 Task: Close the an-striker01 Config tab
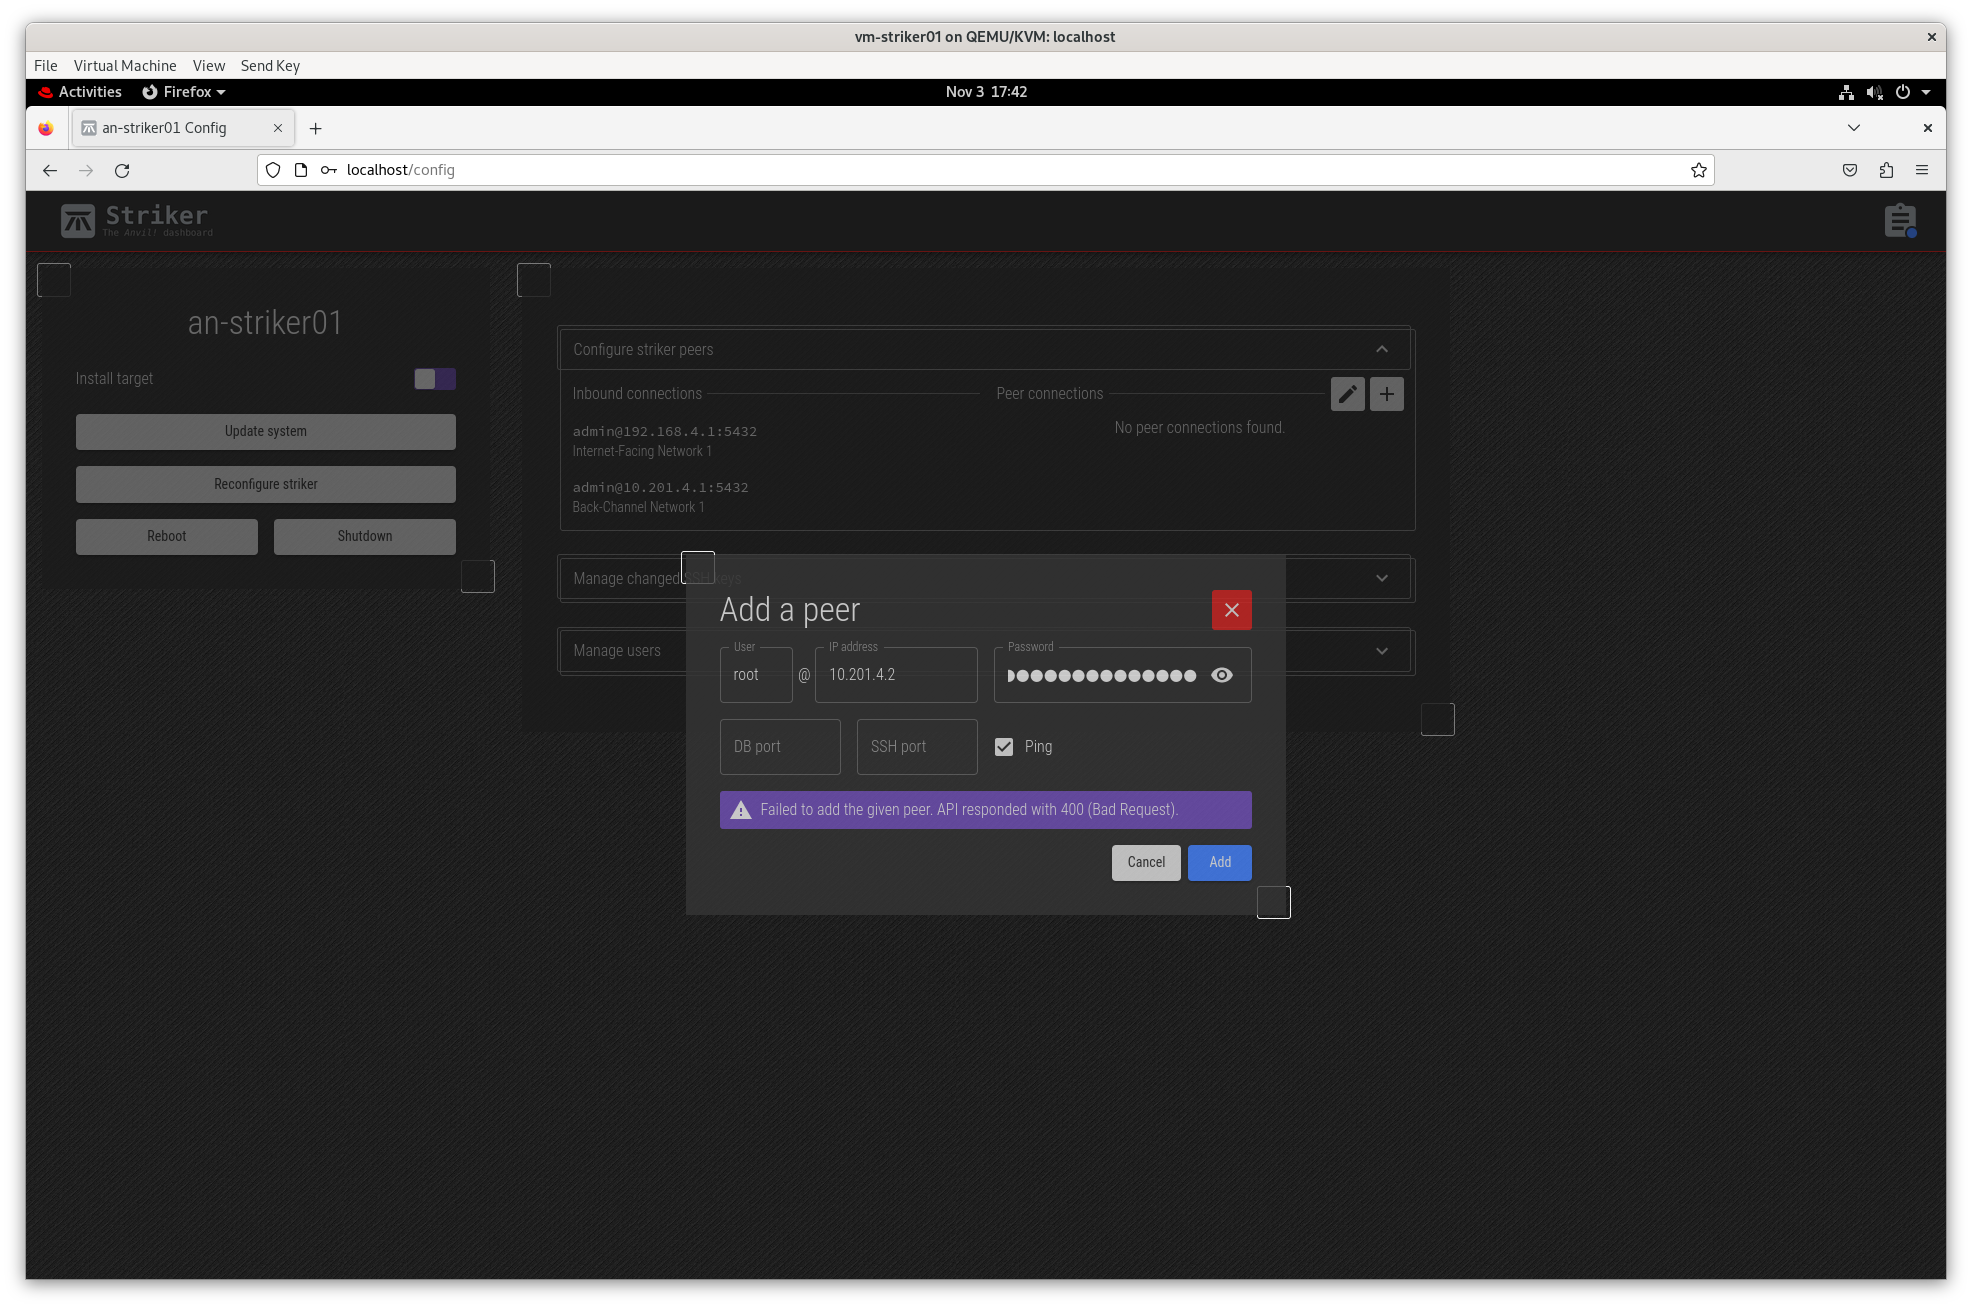pyautogui.click(x=278, y=128)
